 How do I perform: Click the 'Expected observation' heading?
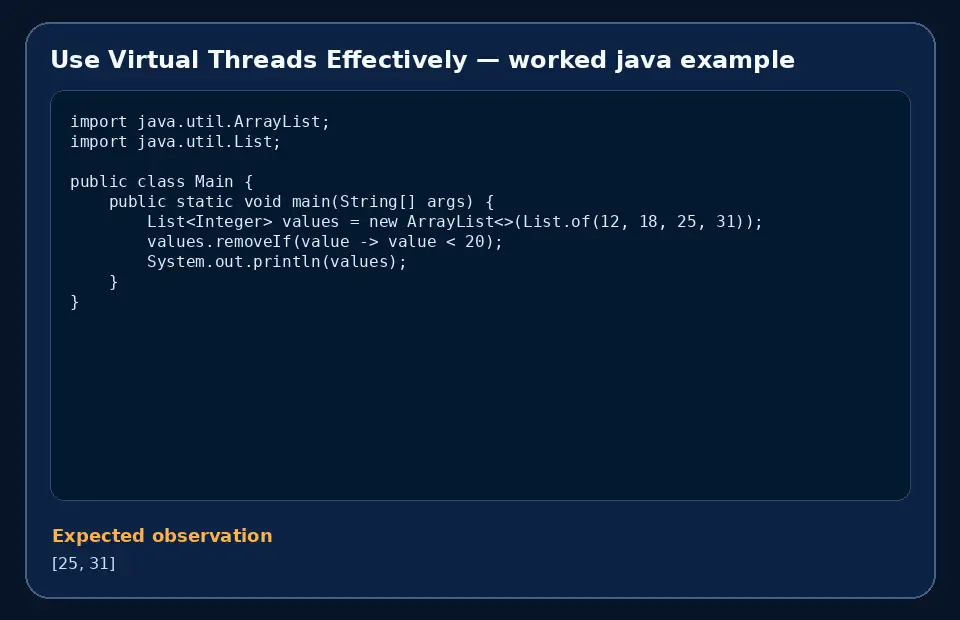click(x=162, y=536)
